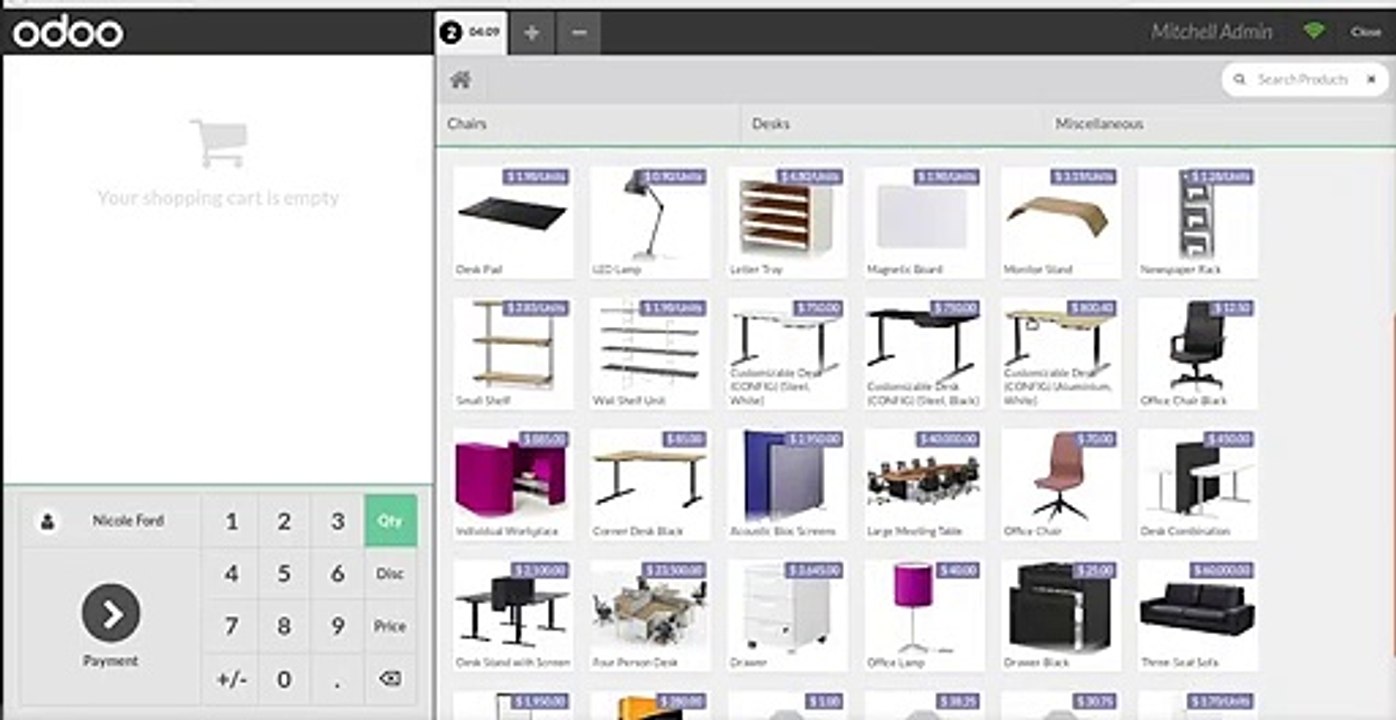Add Letter Tray product

pyautogui.click(x=787, y=222)
